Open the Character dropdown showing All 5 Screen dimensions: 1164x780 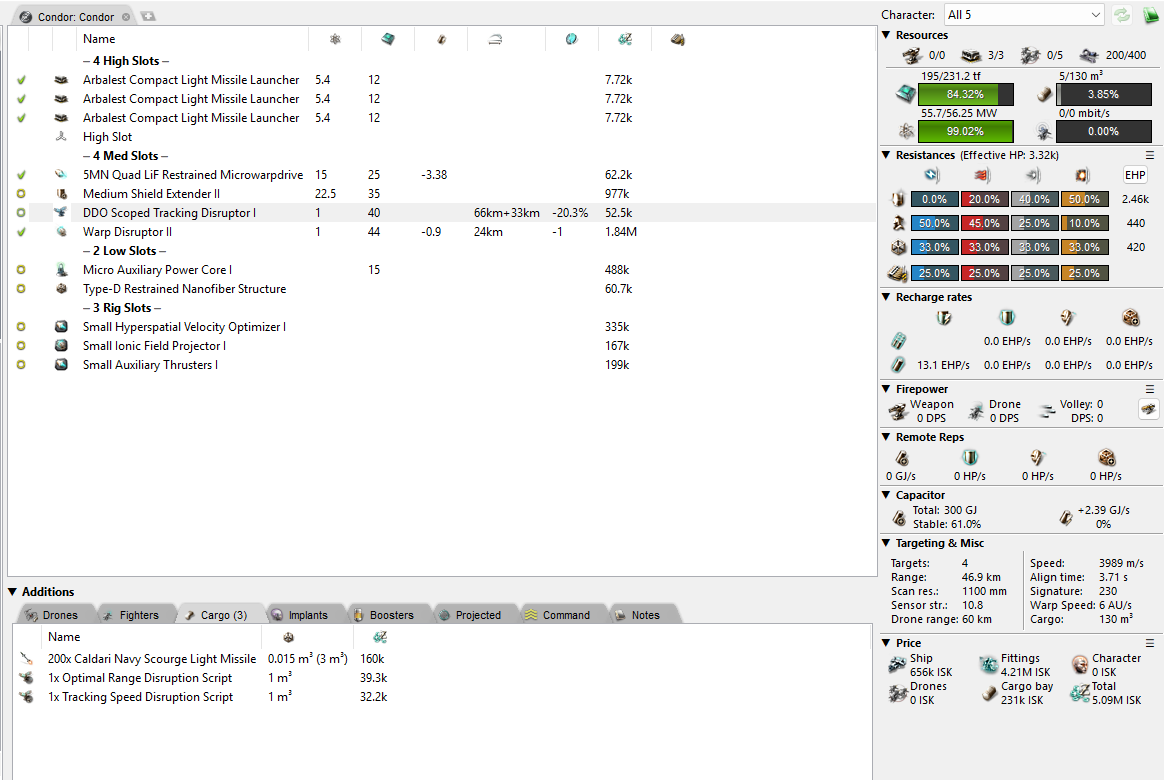pos(1023,15)
